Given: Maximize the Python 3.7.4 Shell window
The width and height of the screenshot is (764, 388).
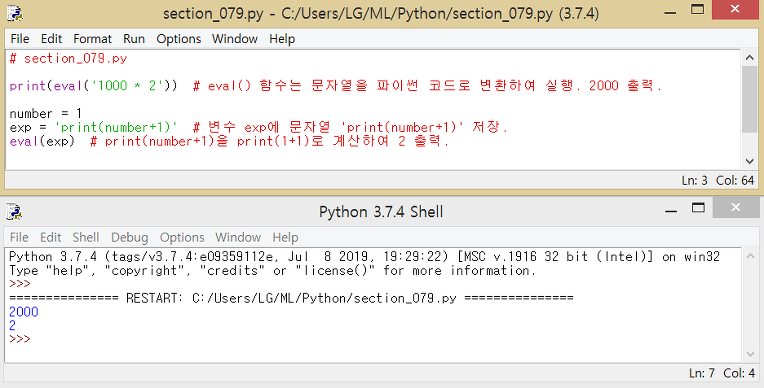Looking at the screenshot, I should click(x=698, y=208).
